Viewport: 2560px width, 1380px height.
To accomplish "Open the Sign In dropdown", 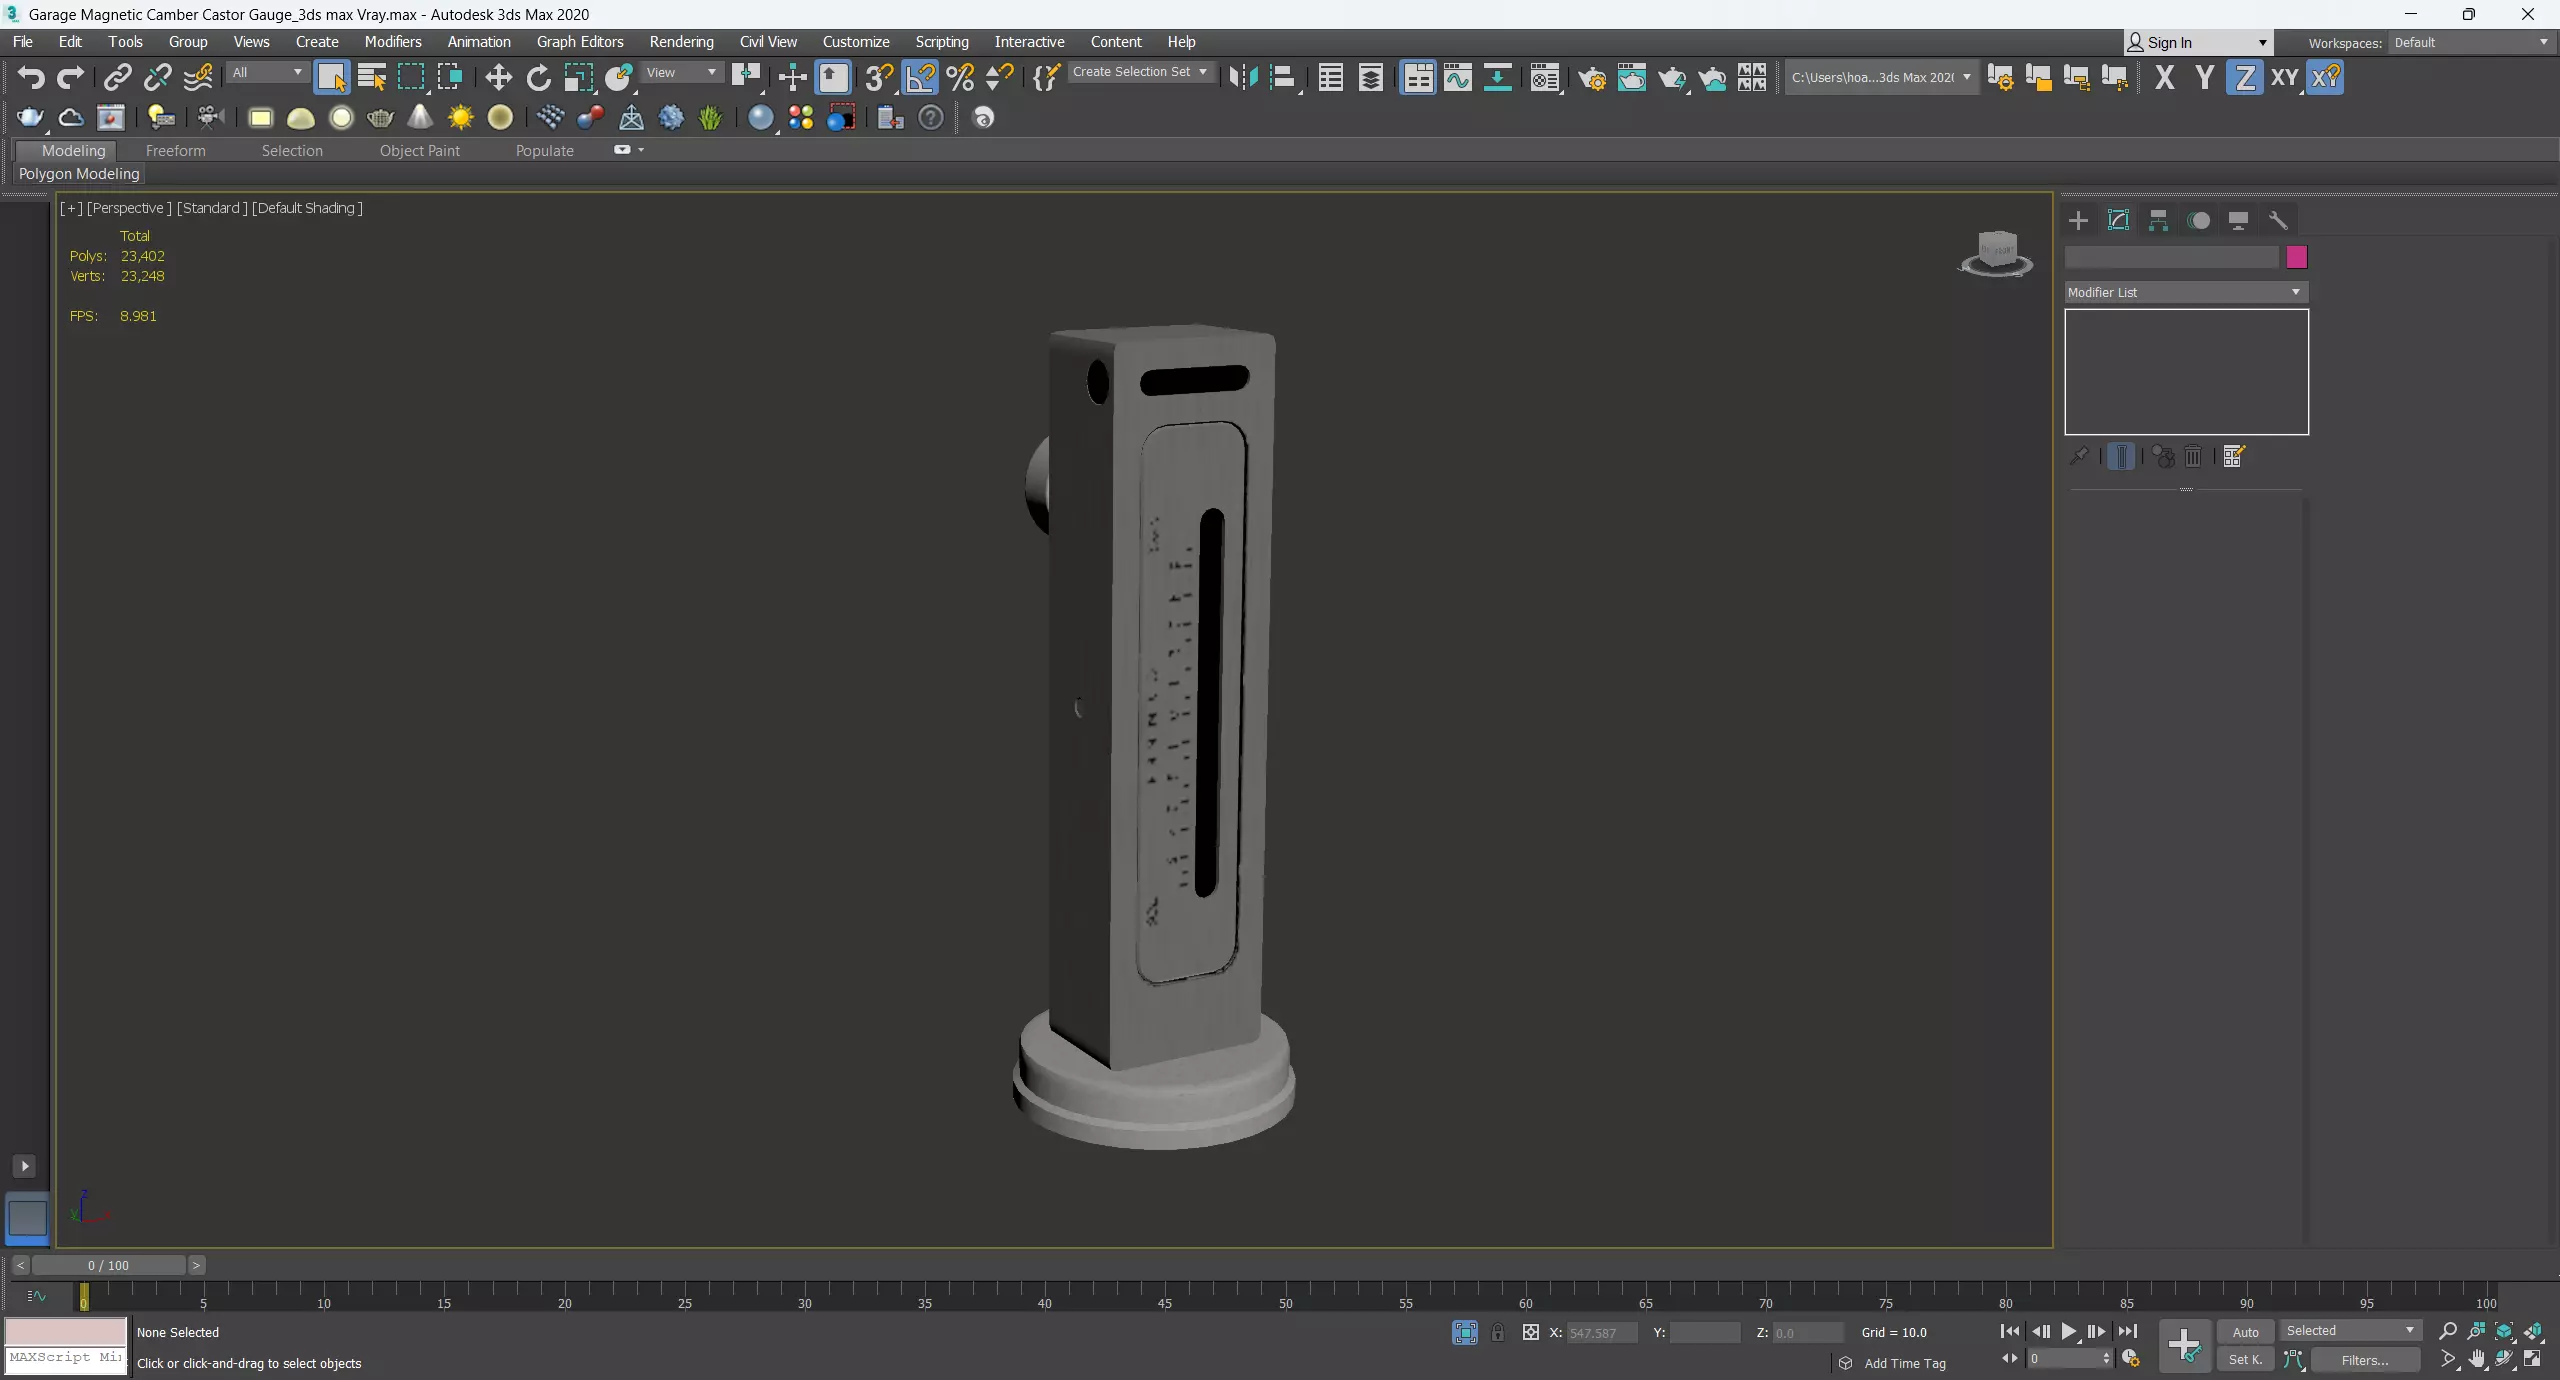I will point(2198,42).
